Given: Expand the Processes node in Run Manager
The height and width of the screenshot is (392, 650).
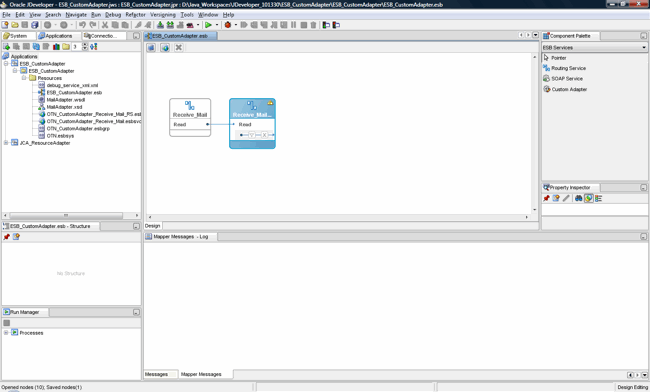Looking at the screenshot, I should pyautogui.click(x=6, y=332).
